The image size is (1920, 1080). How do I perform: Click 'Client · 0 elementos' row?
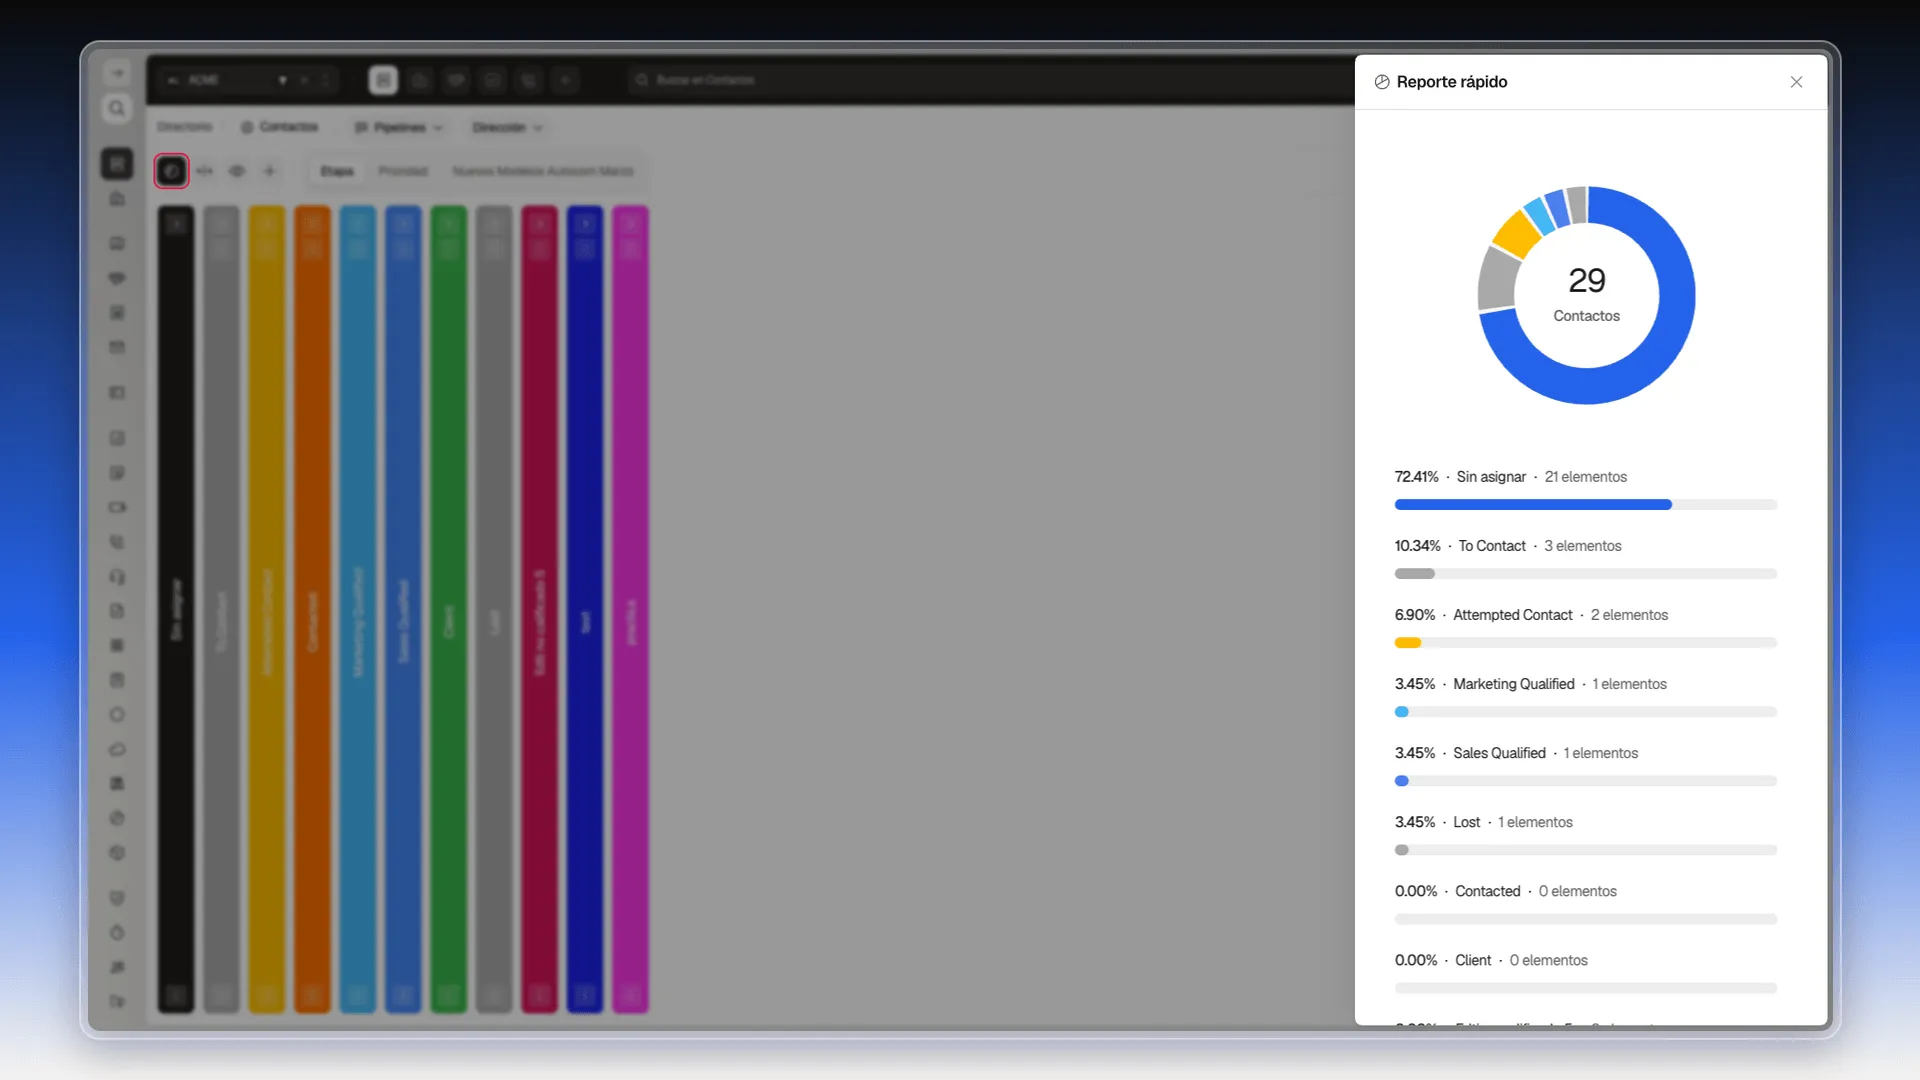coord(1491,960)
